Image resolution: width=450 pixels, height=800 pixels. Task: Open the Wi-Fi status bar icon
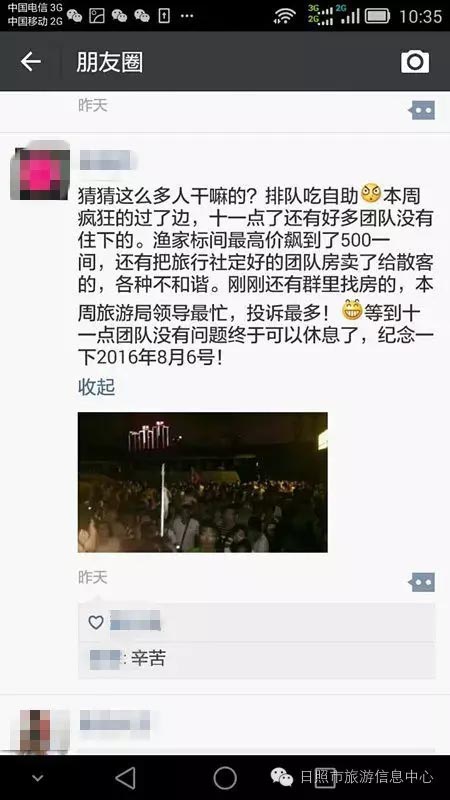click(x=284, y=16)
